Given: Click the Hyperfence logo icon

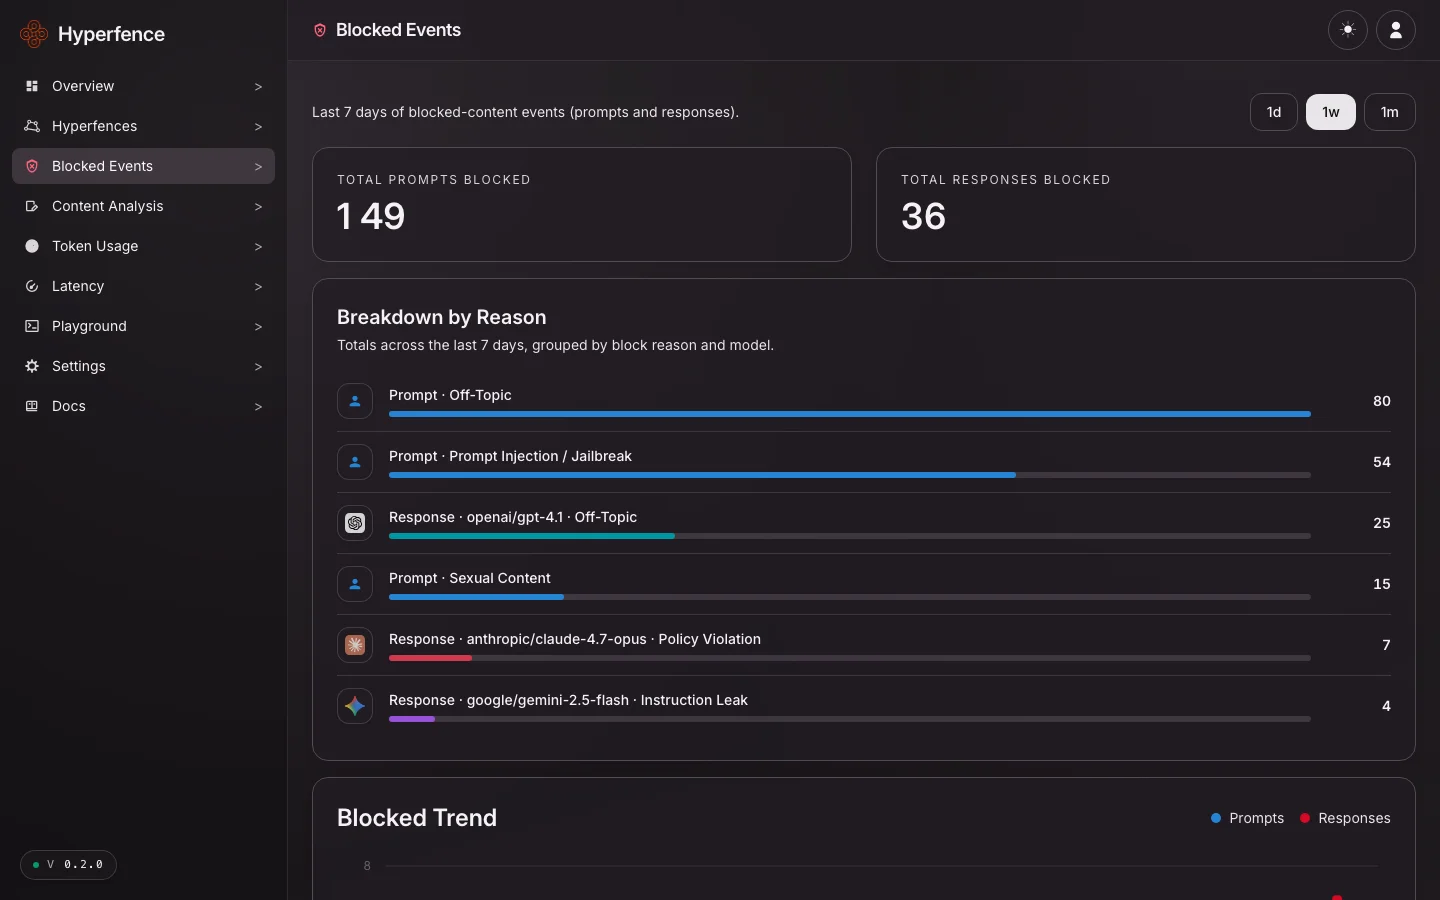Looking at the screenshot, I should (x=34, y=34).
